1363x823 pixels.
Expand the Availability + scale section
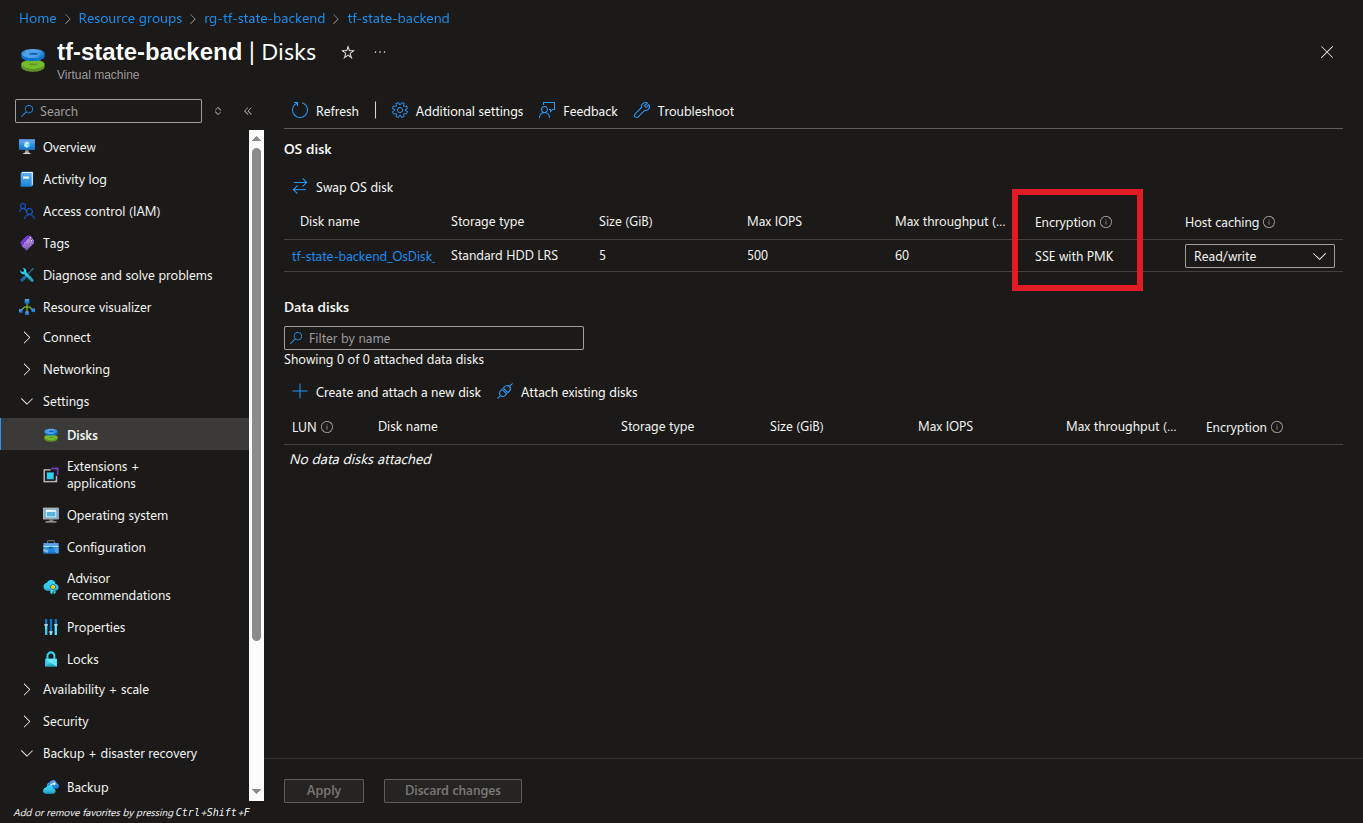pyautogui.click(x=27, y=689)
